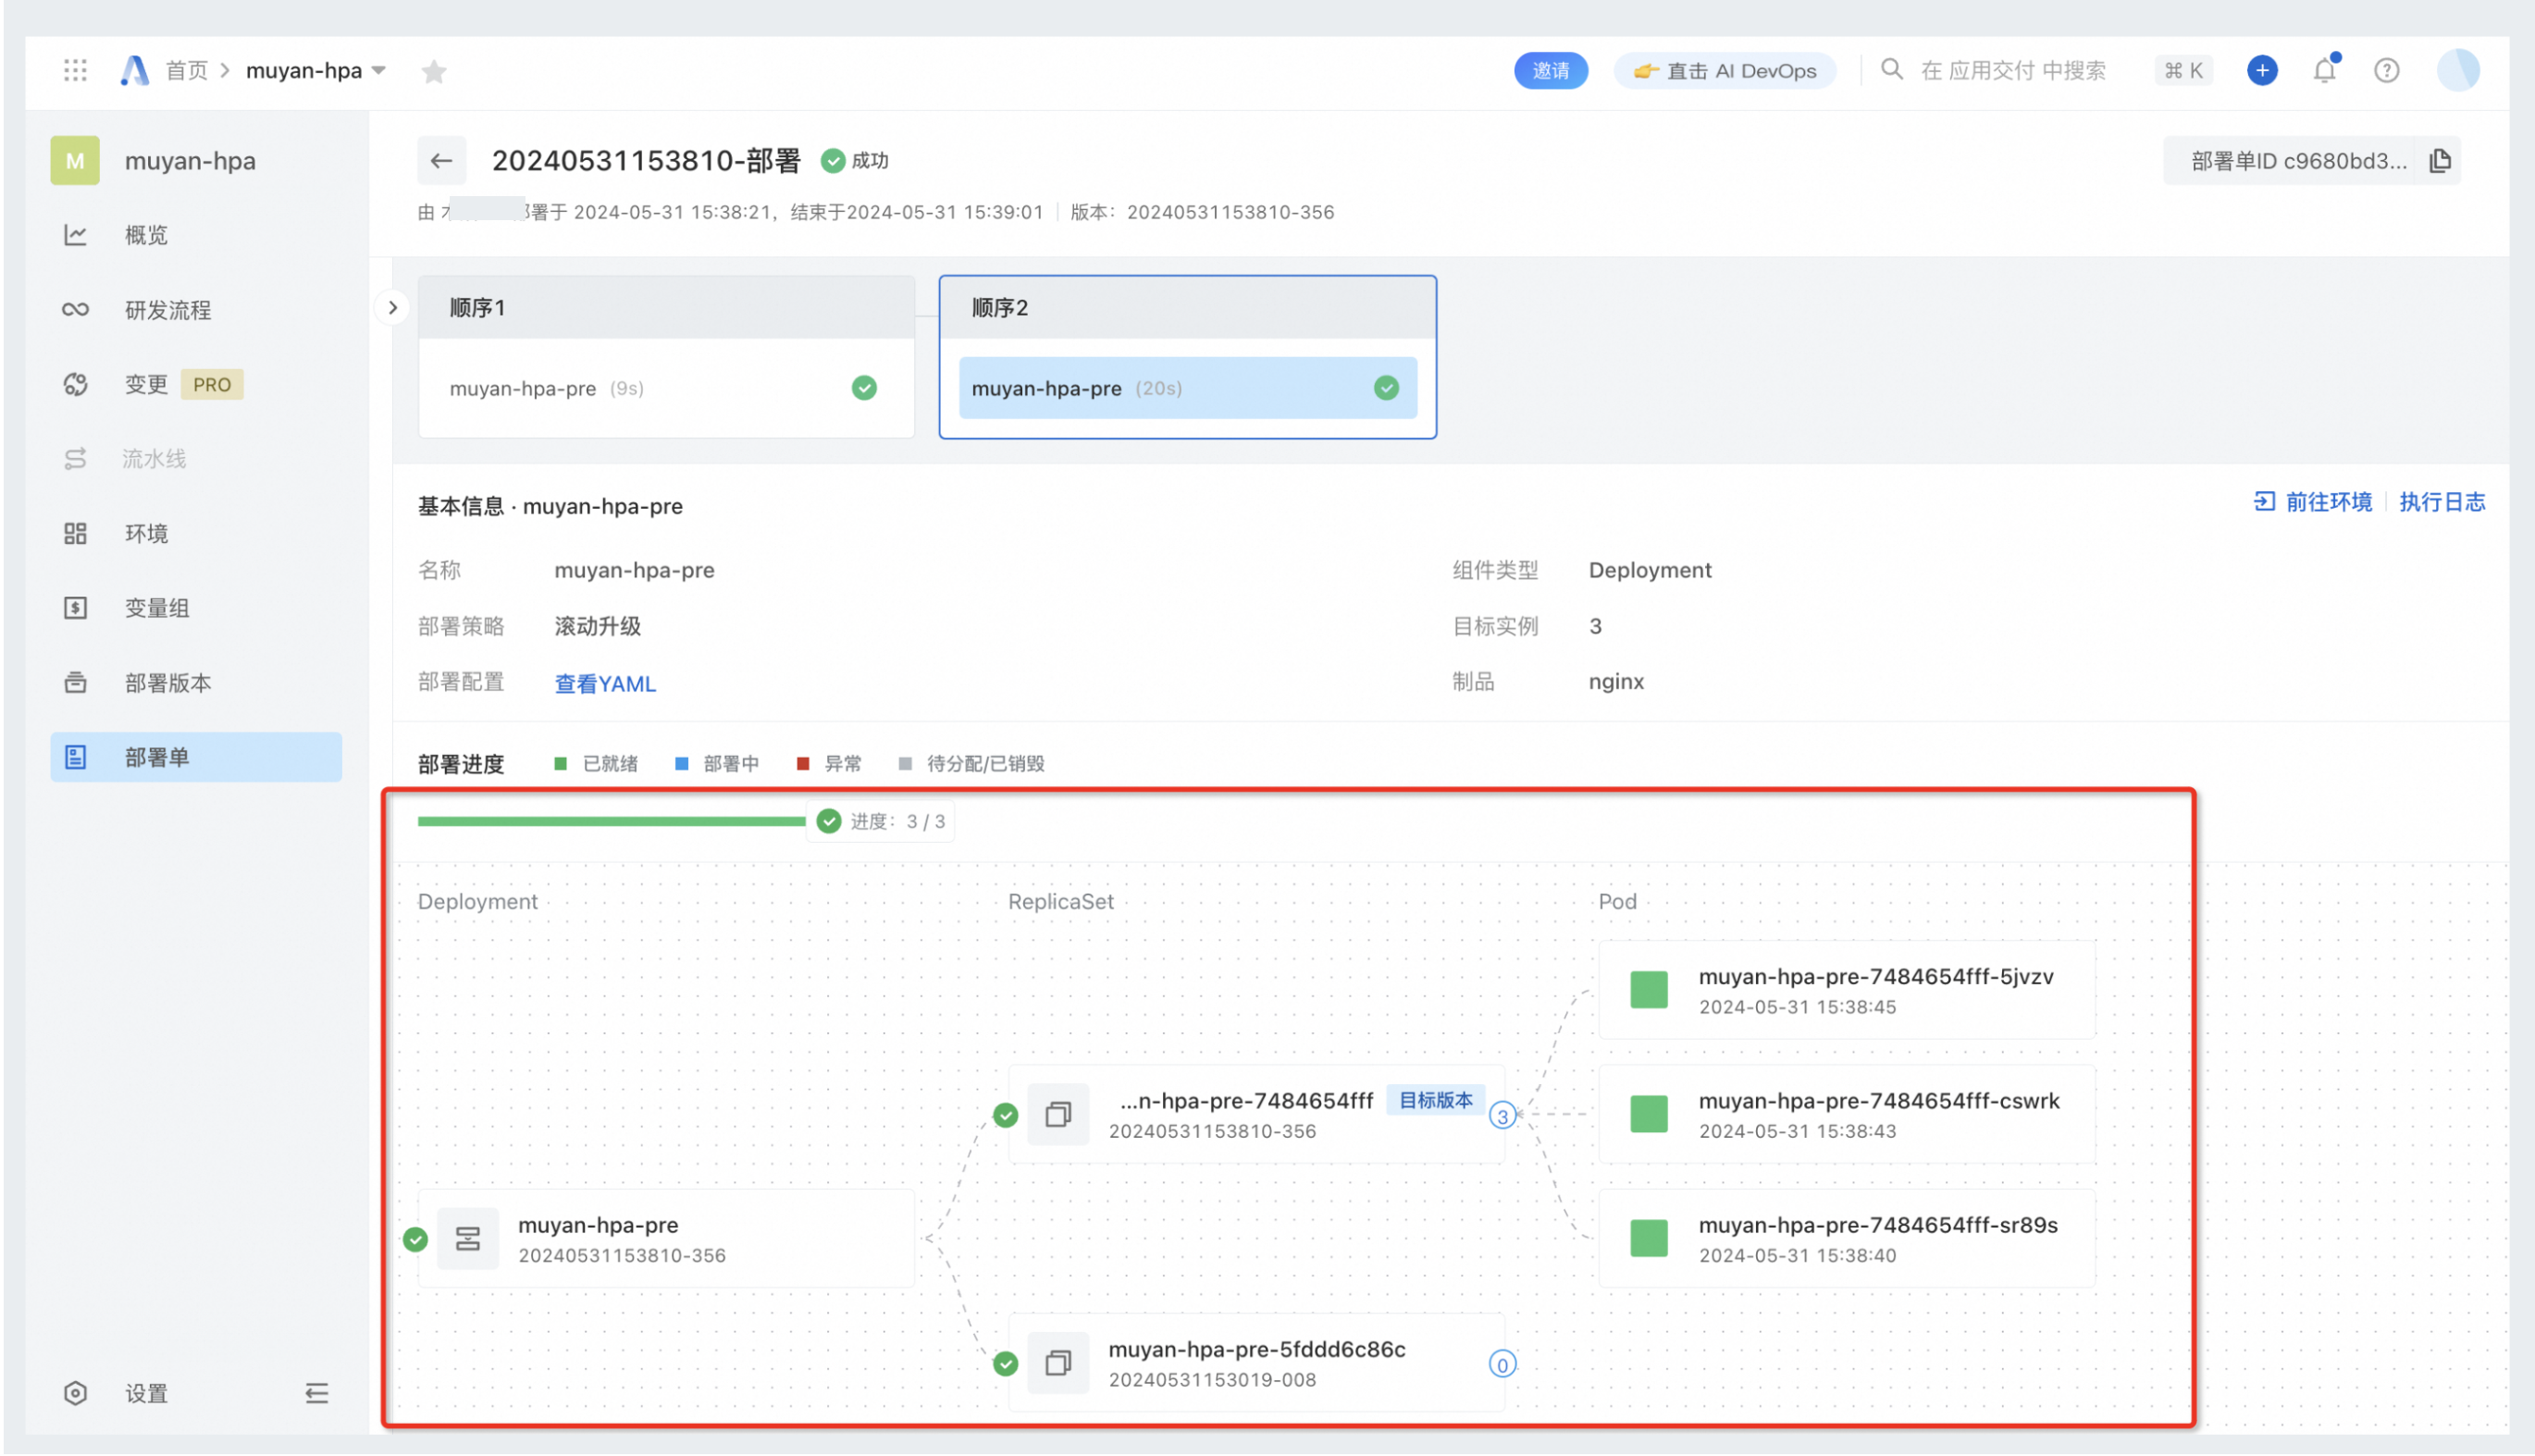Click the 邀请 invite button
The width and height of the screenshot is (2535, 1456).
click(x=1550, y=70)
